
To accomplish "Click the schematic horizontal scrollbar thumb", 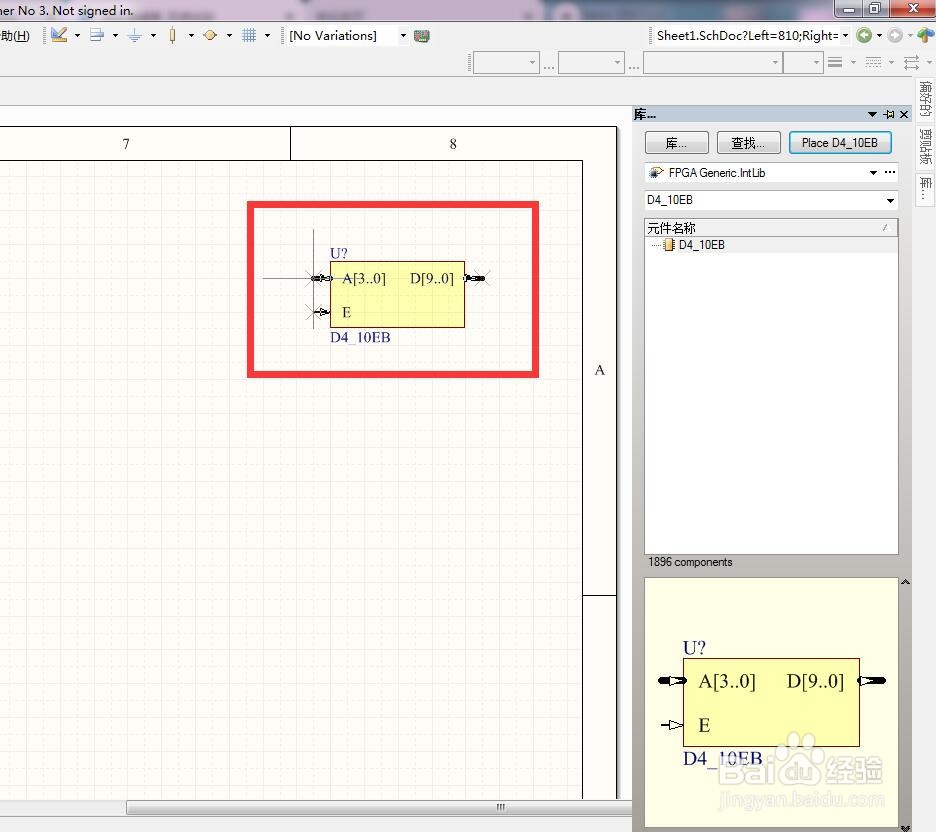I will [380, 808].
